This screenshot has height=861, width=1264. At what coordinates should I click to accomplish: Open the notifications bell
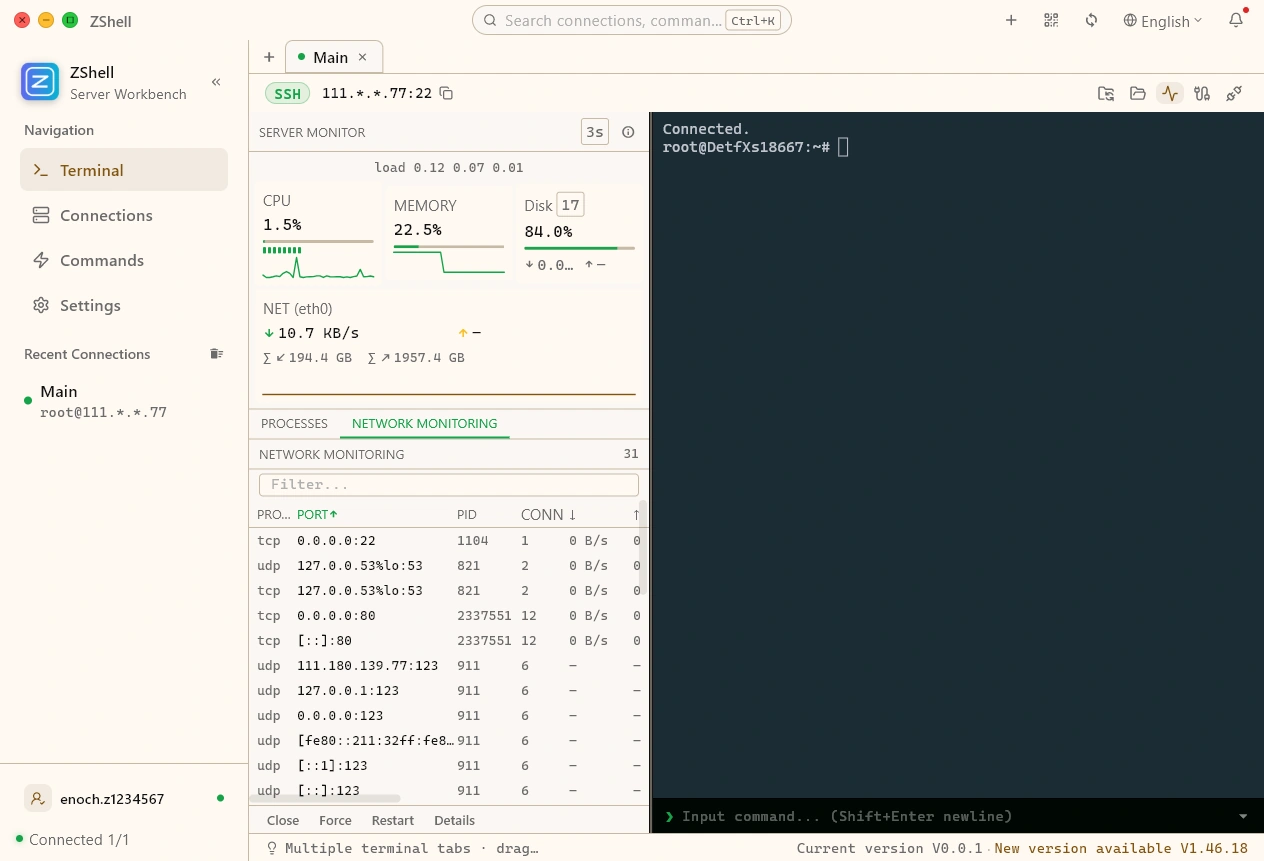1237,20
